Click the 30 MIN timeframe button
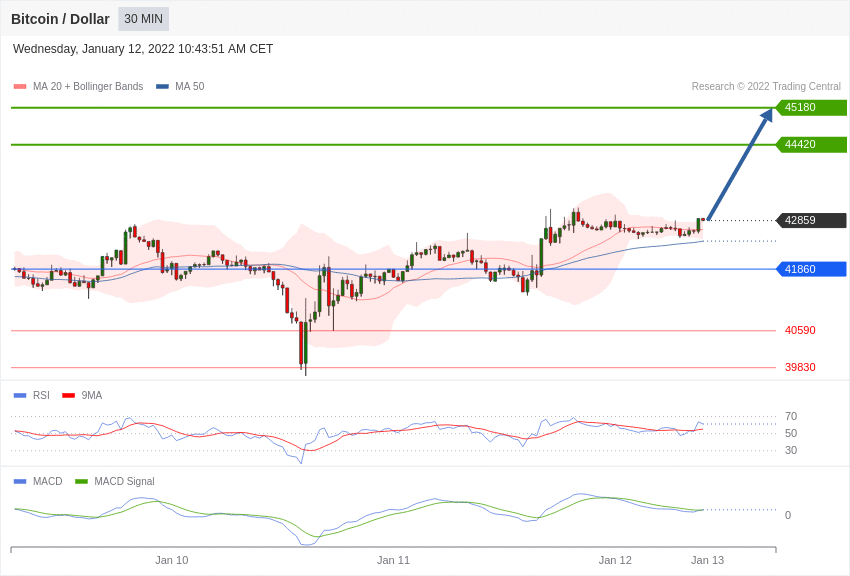This screenshot has height=576, width=850. (143, 19)
